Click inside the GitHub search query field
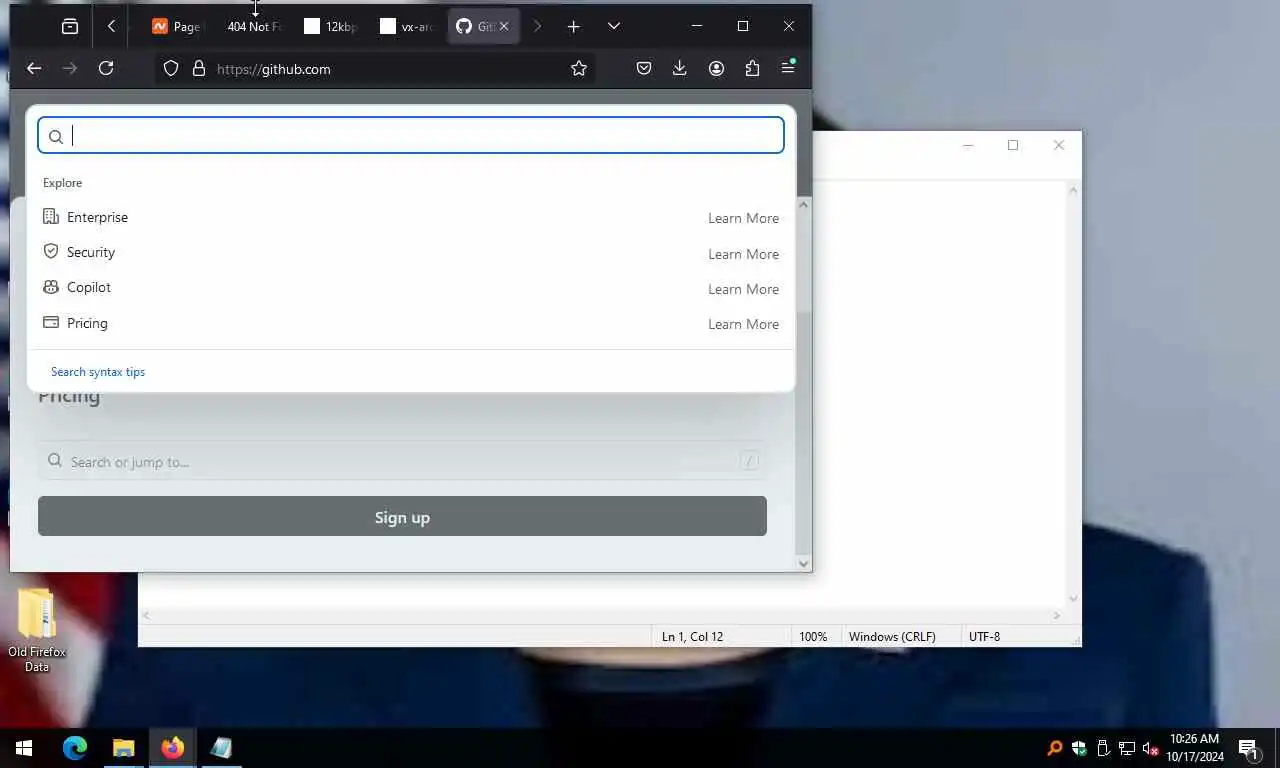1280x768 pixels. coord(411,136)
